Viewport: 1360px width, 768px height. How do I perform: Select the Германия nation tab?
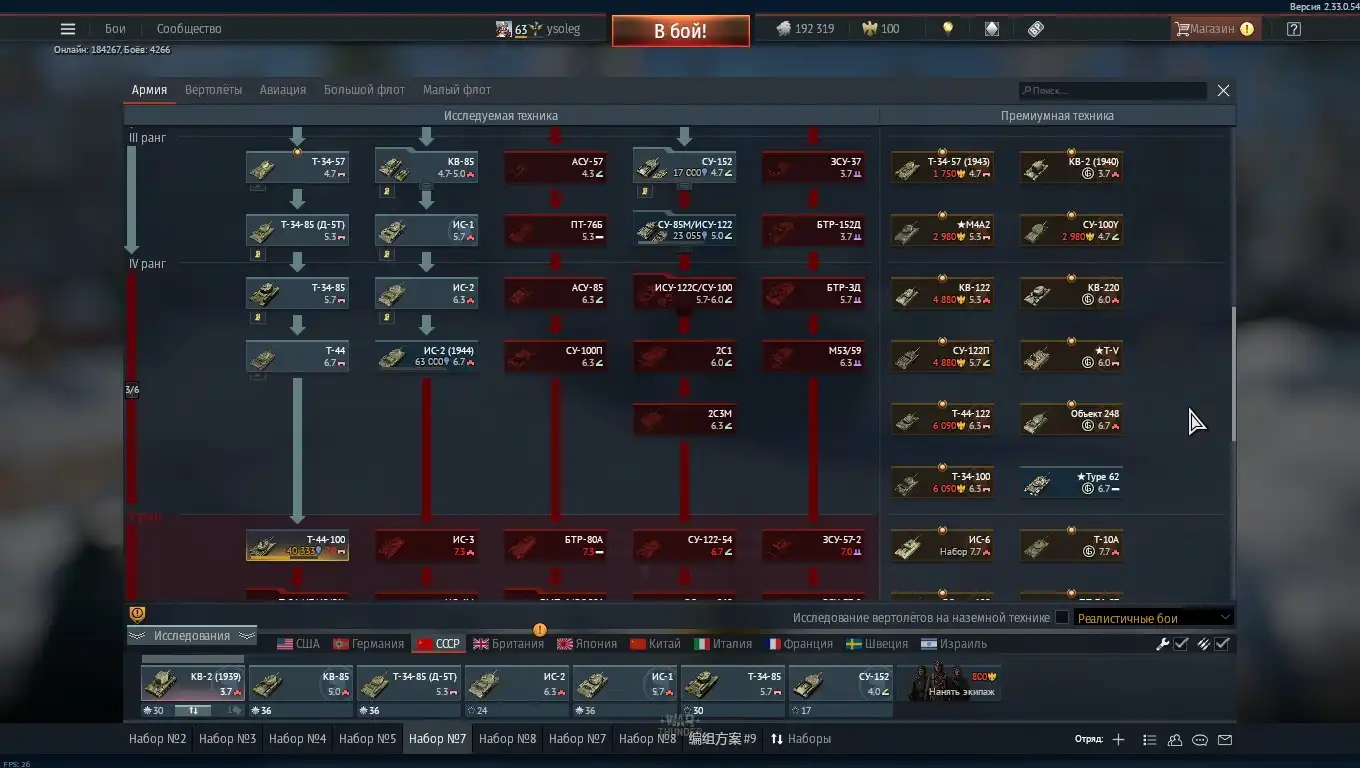pyautogui.click(x=368, y=644)
